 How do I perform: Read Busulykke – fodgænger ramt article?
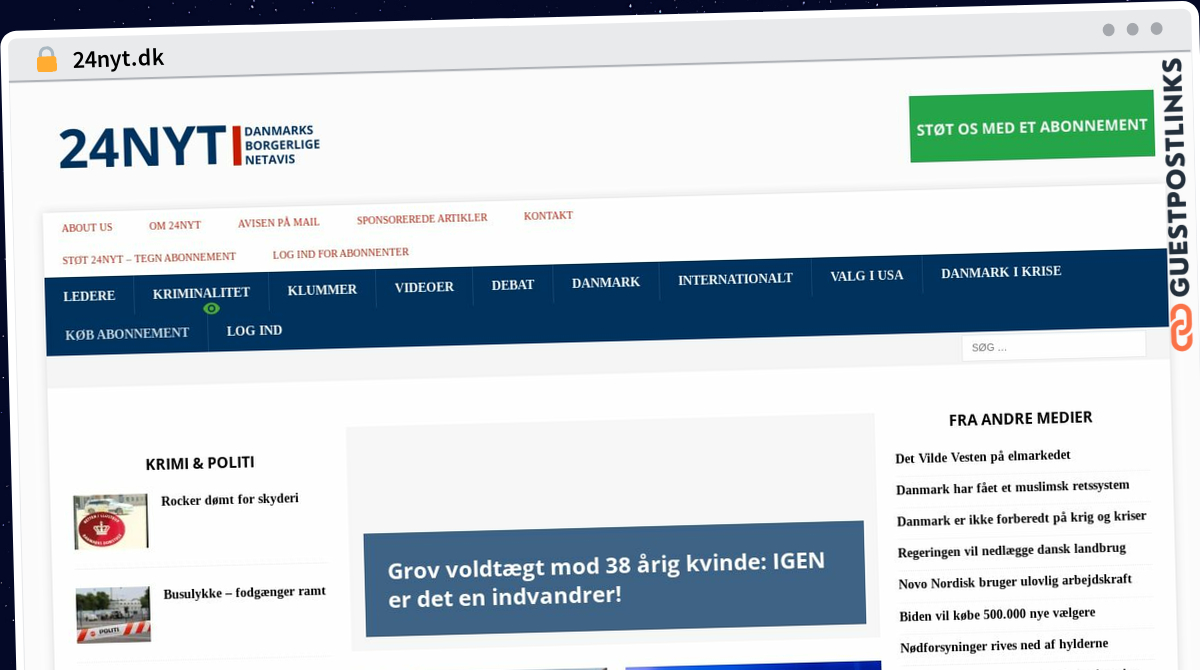pyautogui.click(x=245, y=593)
